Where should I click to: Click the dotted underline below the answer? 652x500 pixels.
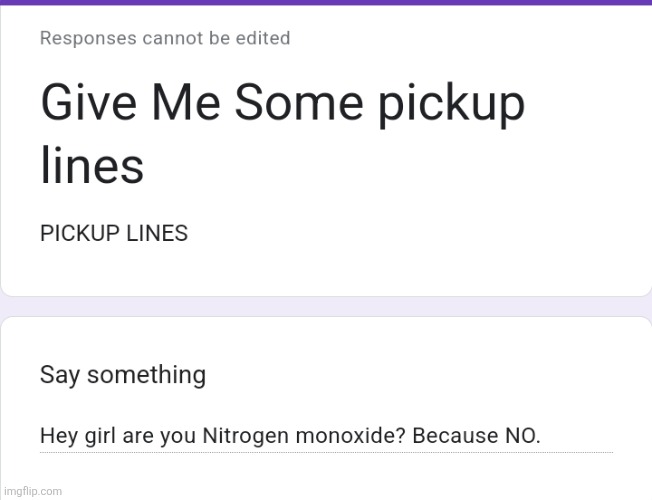click(x=326, y=452)
